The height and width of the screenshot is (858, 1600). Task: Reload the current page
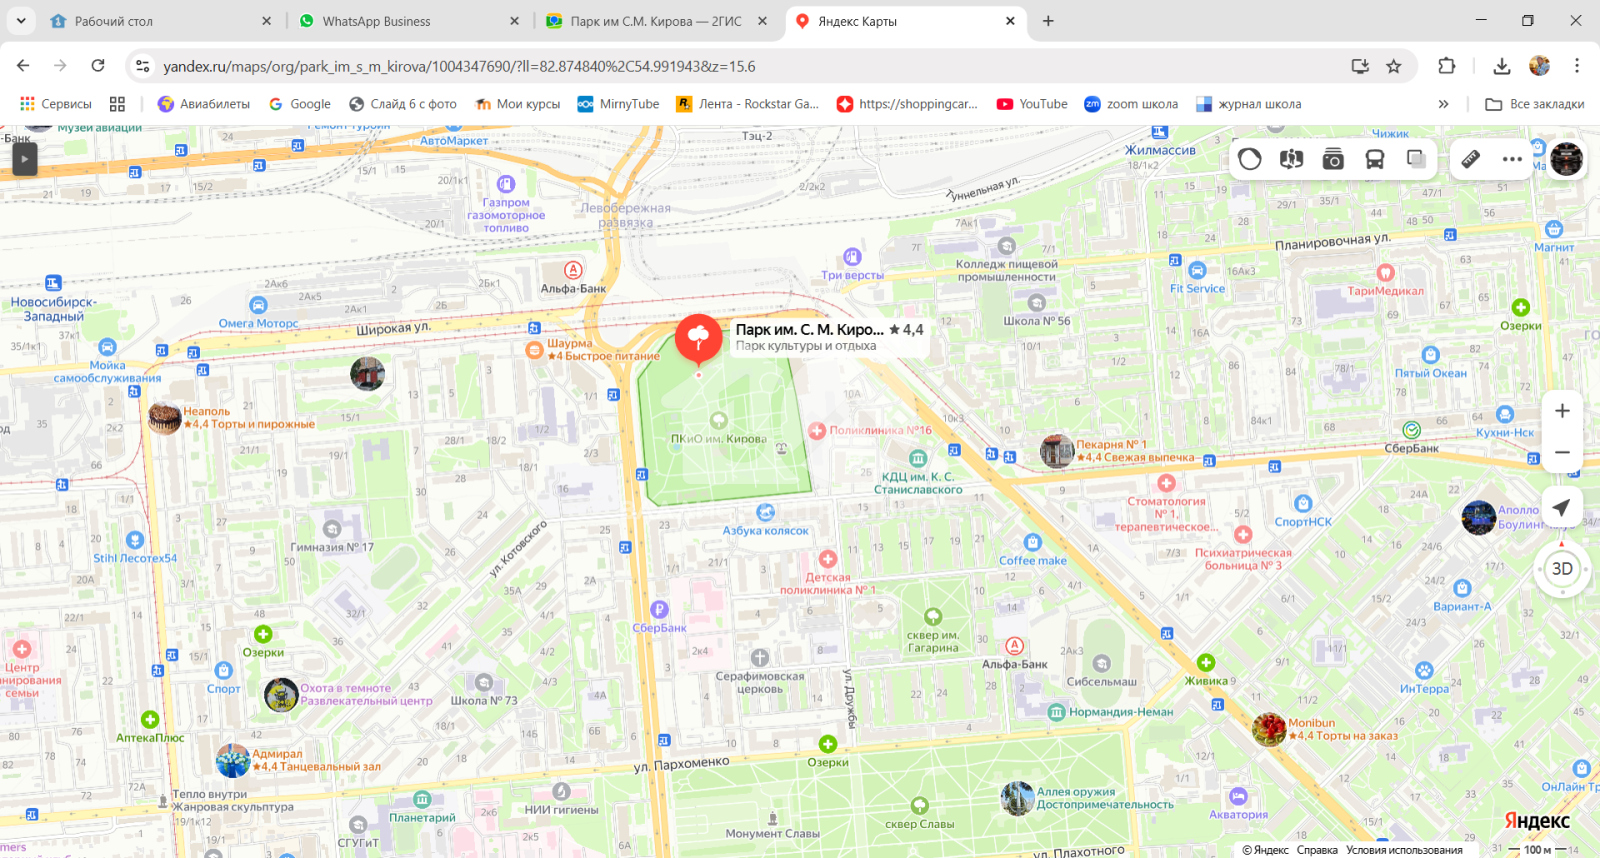click(98, 66)
